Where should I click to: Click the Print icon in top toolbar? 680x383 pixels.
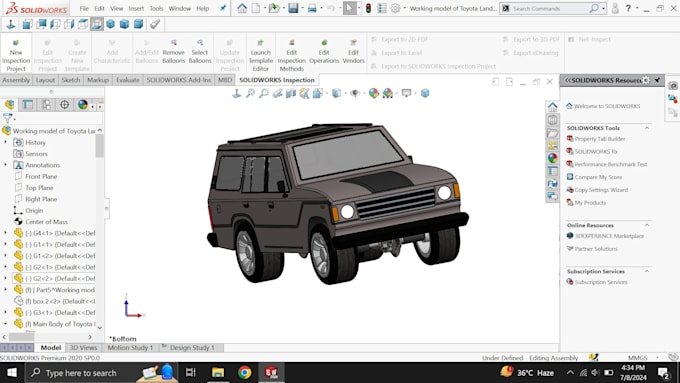tap(312, 8)
